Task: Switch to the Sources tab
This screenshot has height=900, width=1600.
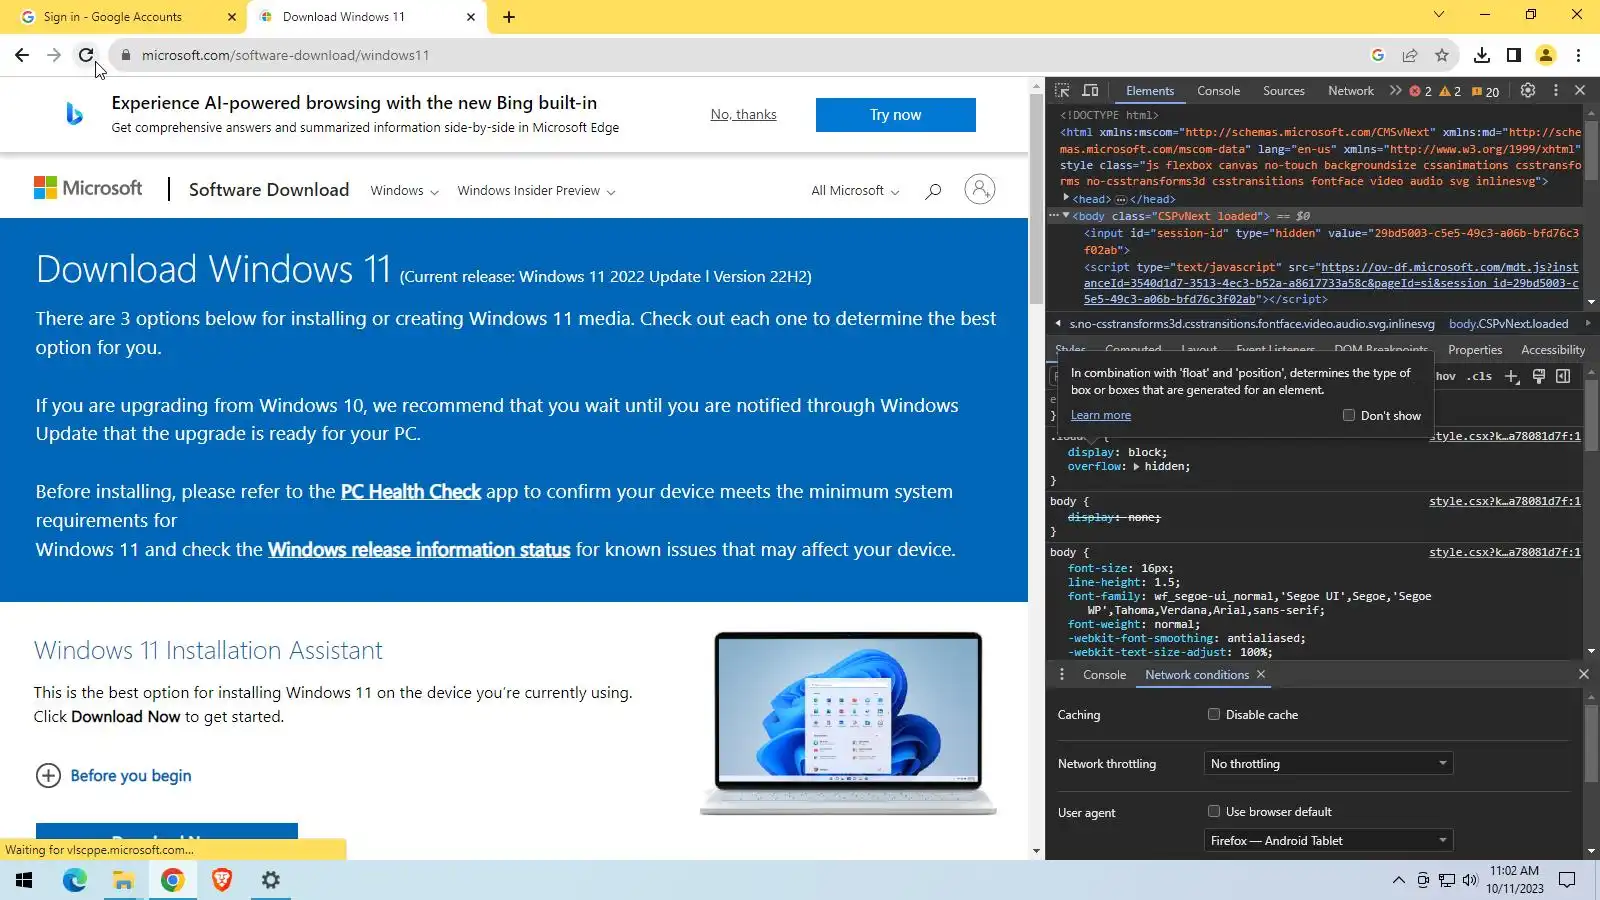Action: [1284, 91]
